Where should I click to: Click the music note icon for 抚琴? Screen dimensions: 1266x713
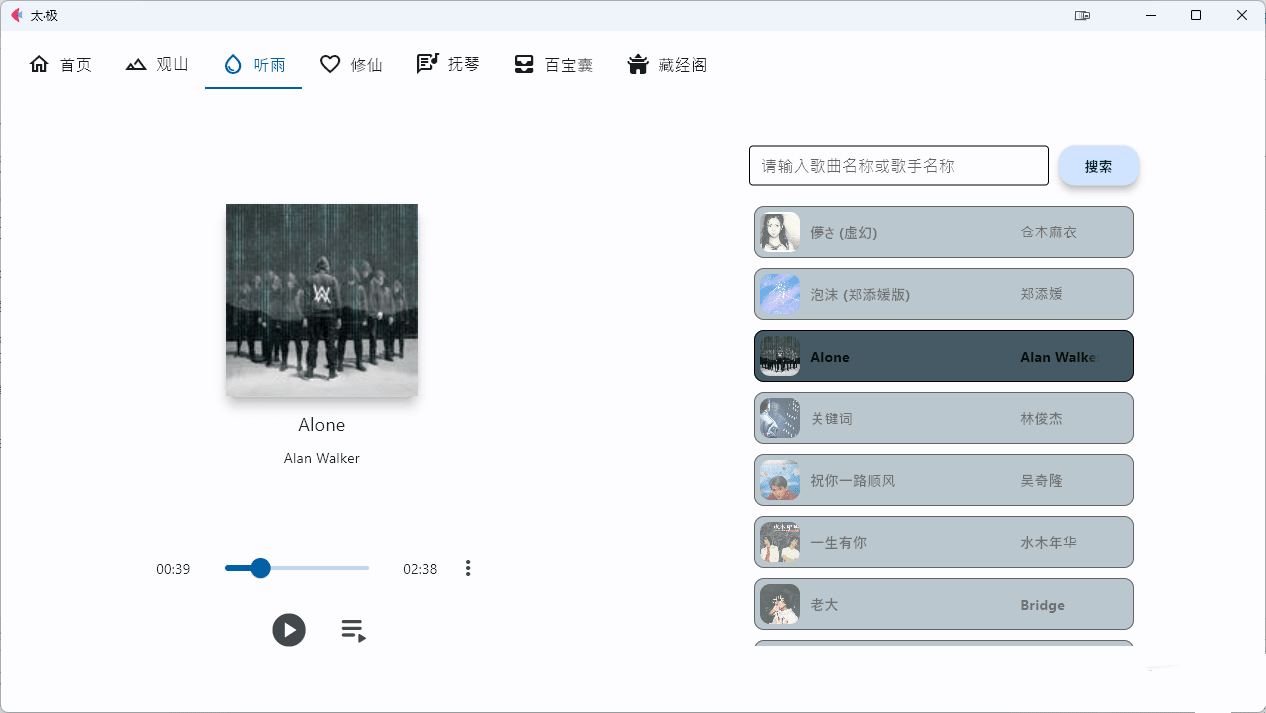click(427, 64)
